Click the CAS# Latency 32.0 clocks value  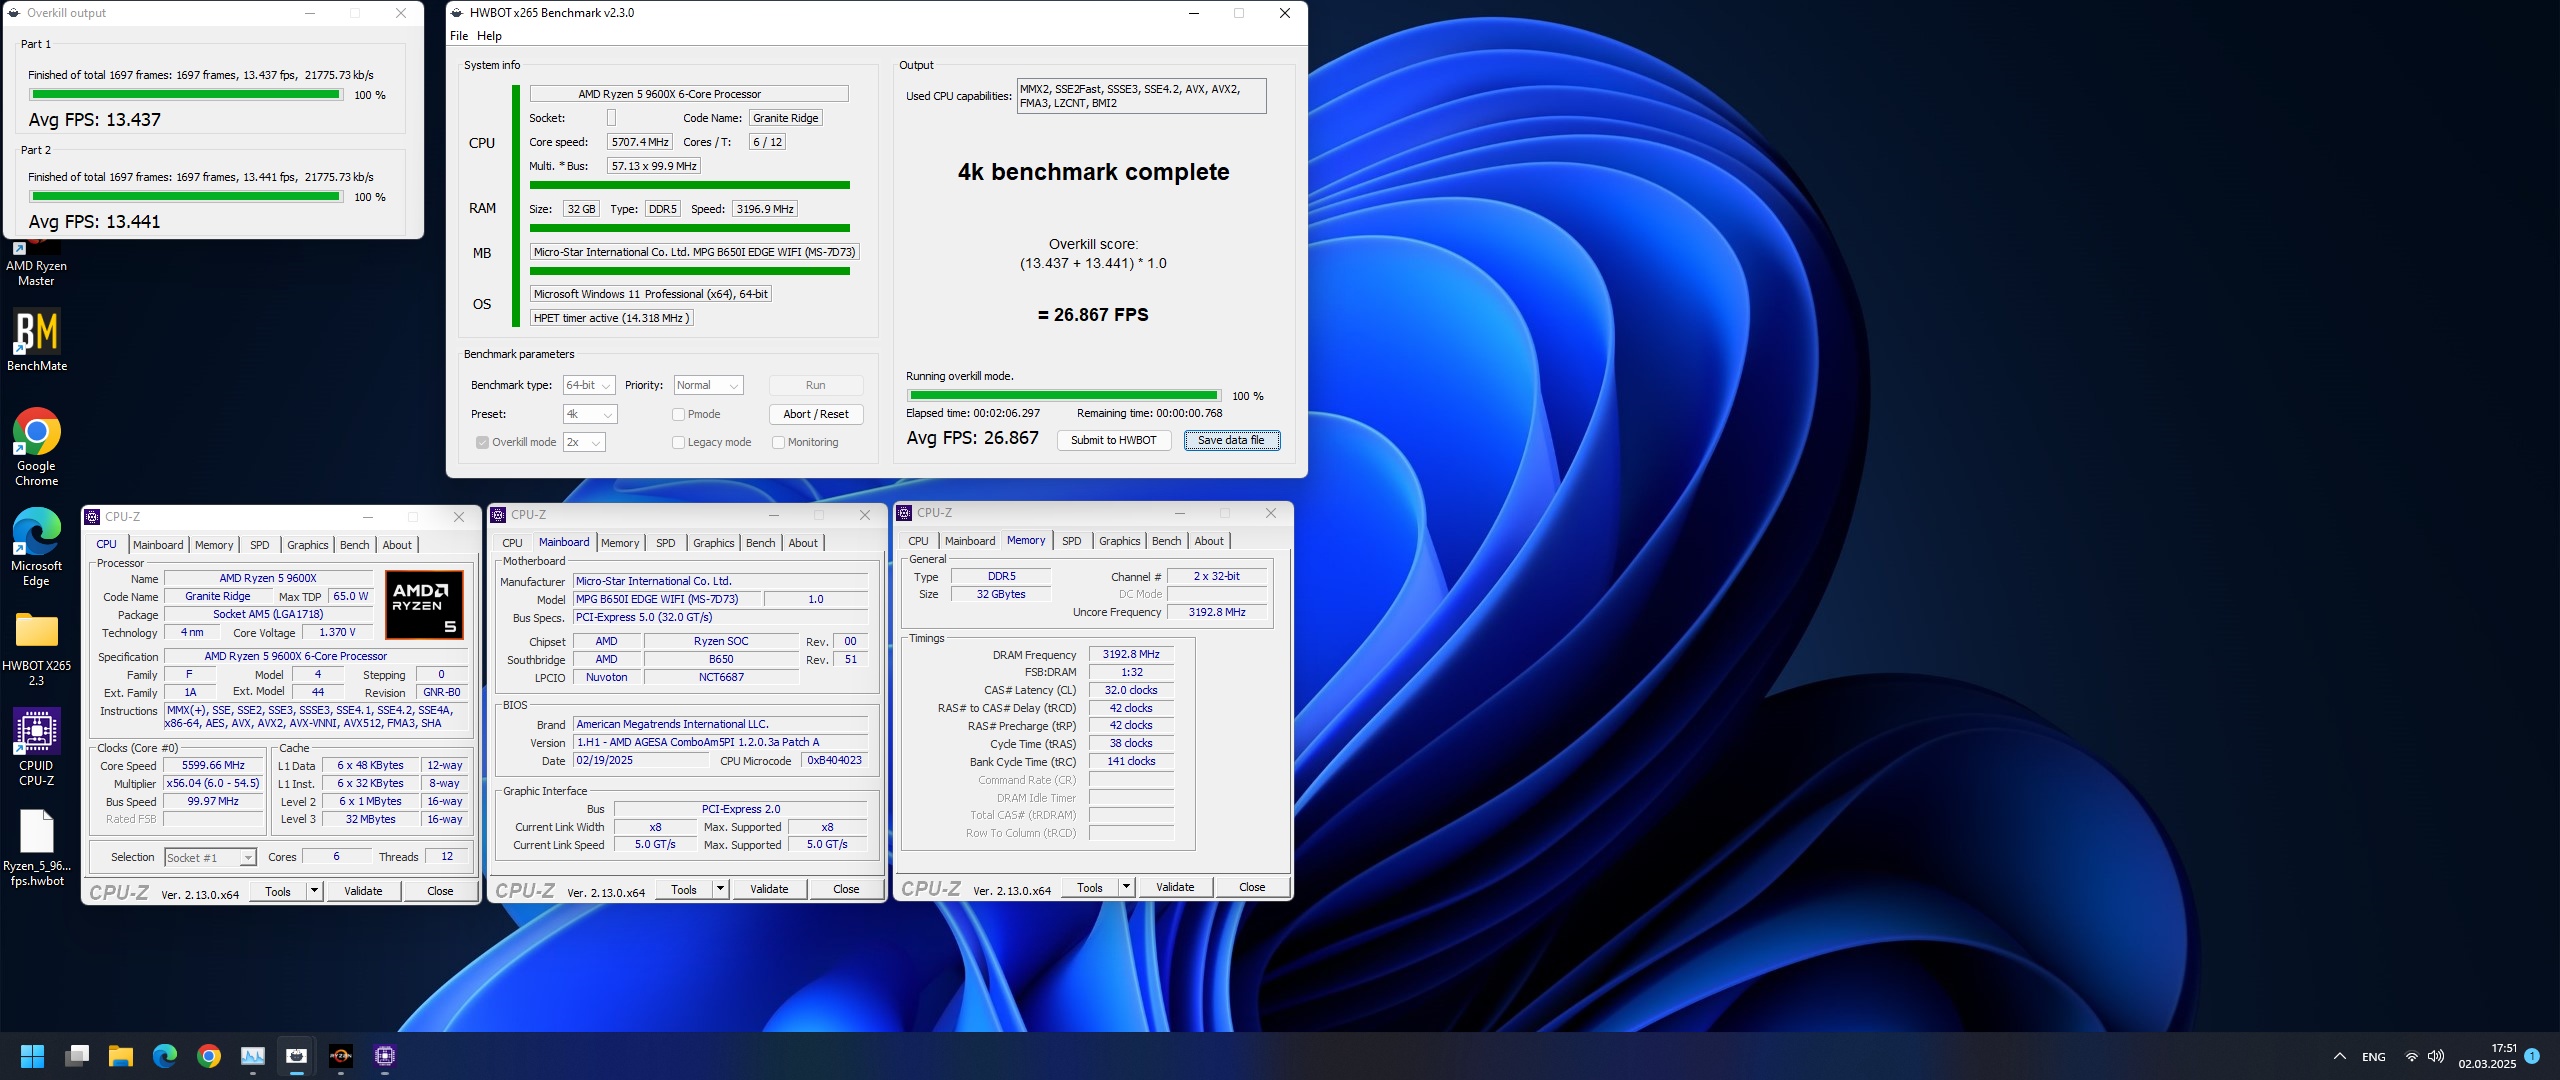tap(1131, 690)
